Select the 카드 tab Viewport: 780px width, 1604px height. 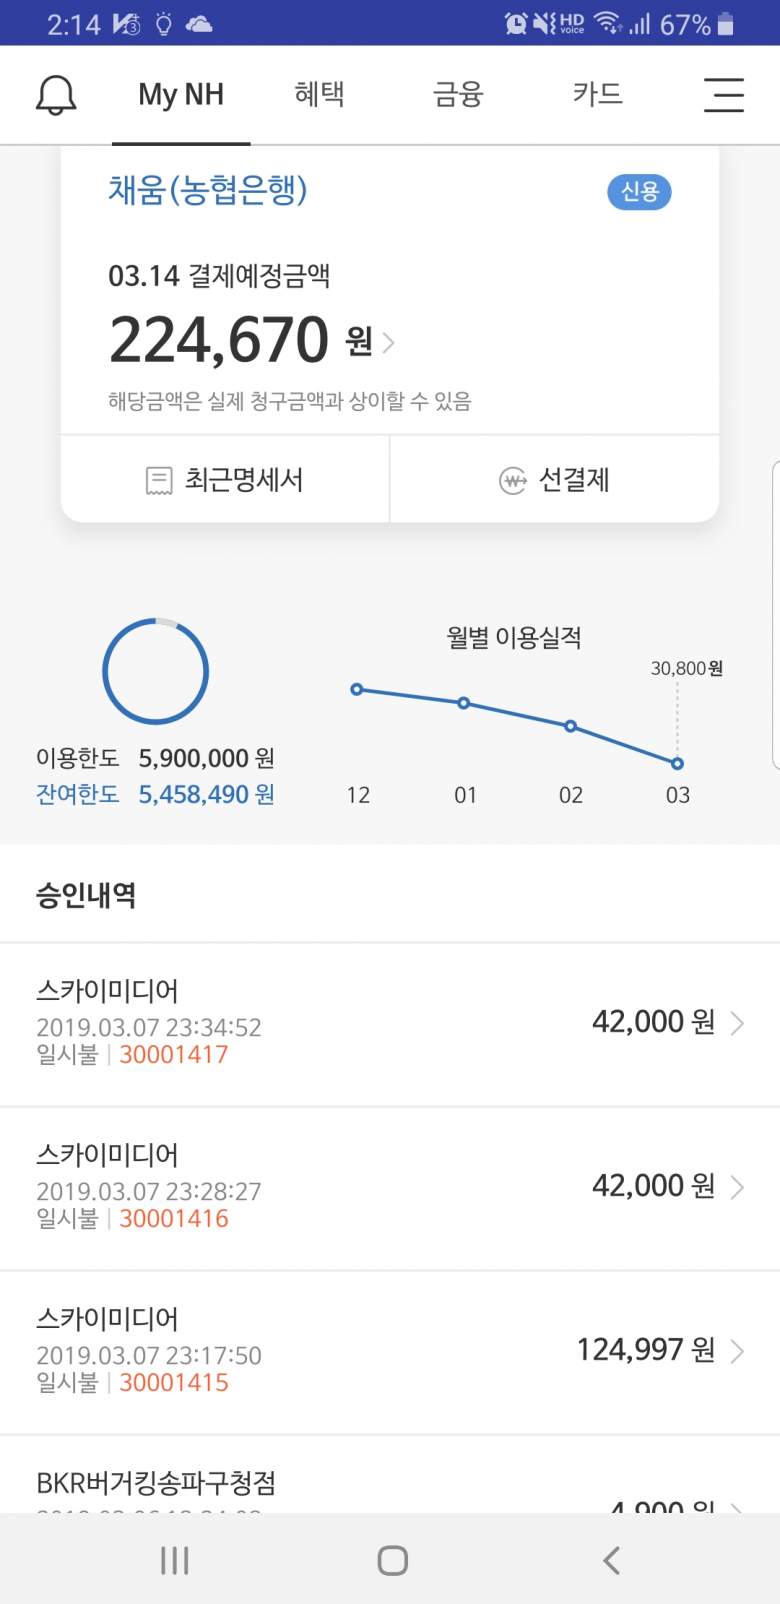coord(597,95)
